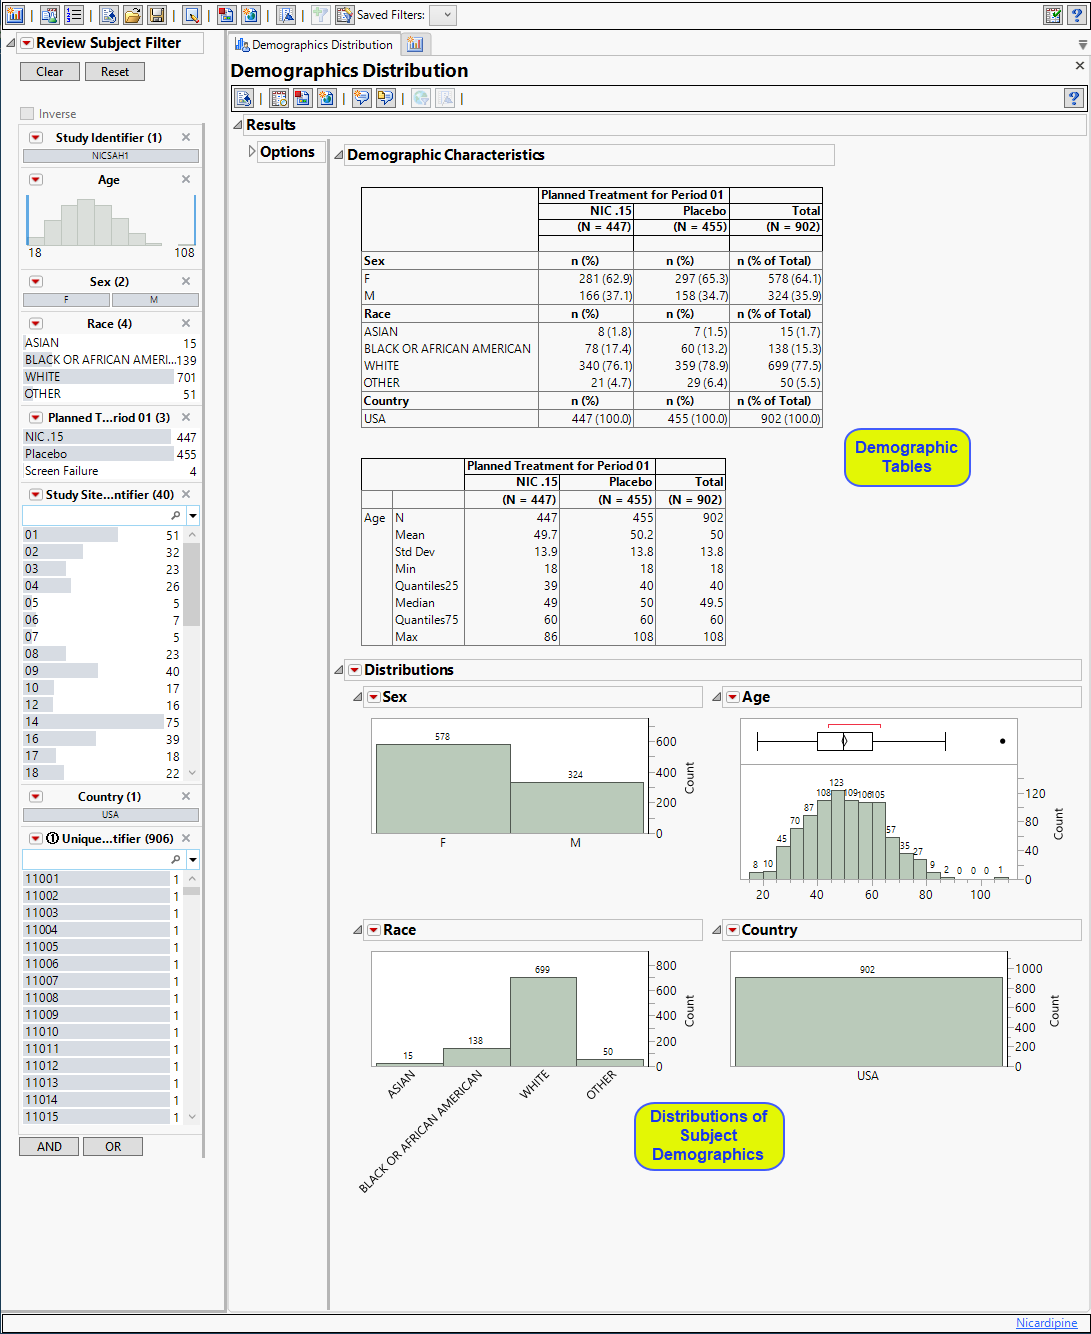Click the first export icon in report toolbar
The height and width of the screenshot is (1334, 1091).
(243, 98)
